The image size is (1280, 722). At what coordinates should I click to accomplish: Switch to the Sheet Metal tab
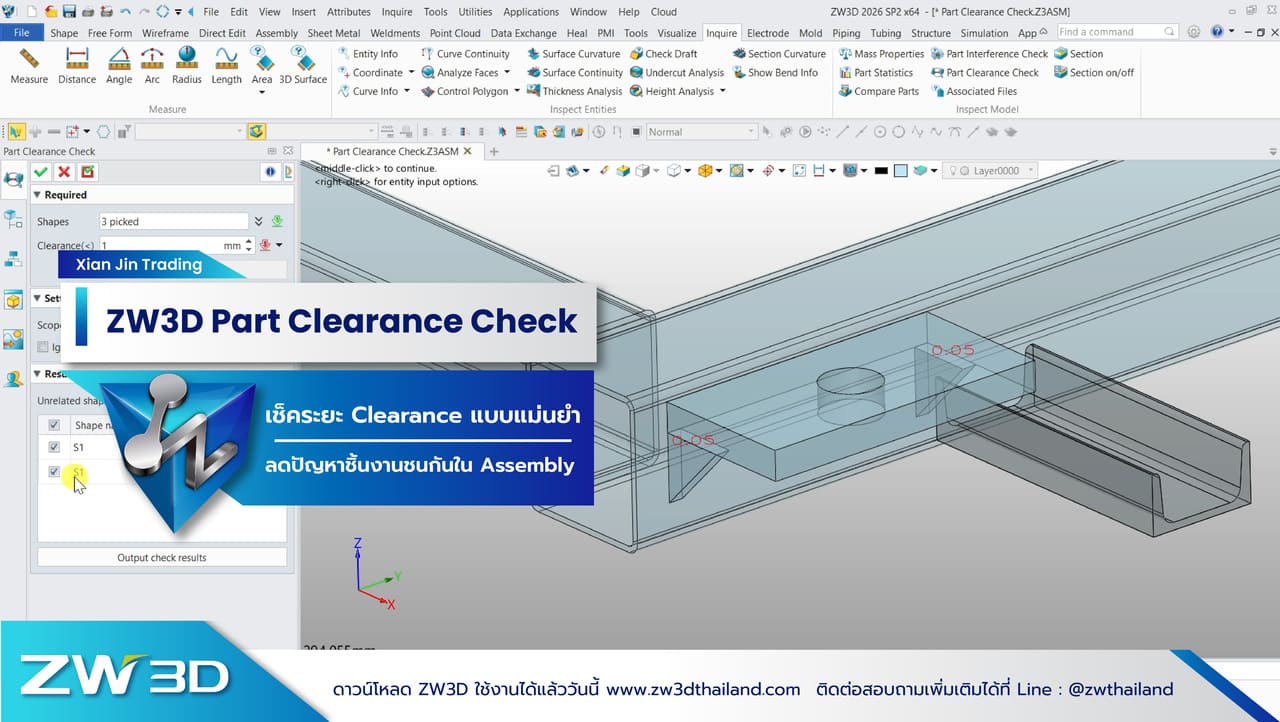coord(333,33)
